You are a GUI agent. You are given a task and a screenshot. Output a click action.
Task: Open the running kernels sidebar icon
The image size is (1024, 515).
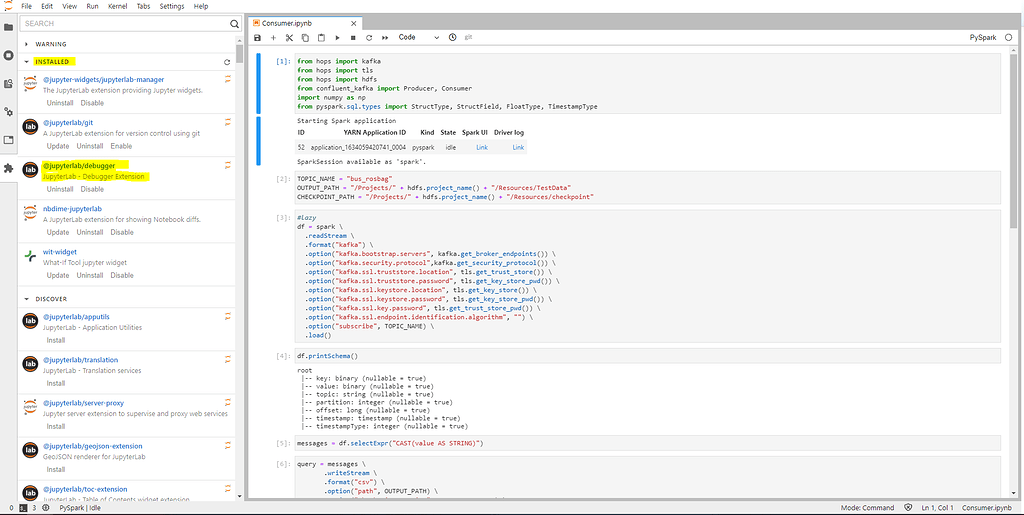tap(8, 55)
